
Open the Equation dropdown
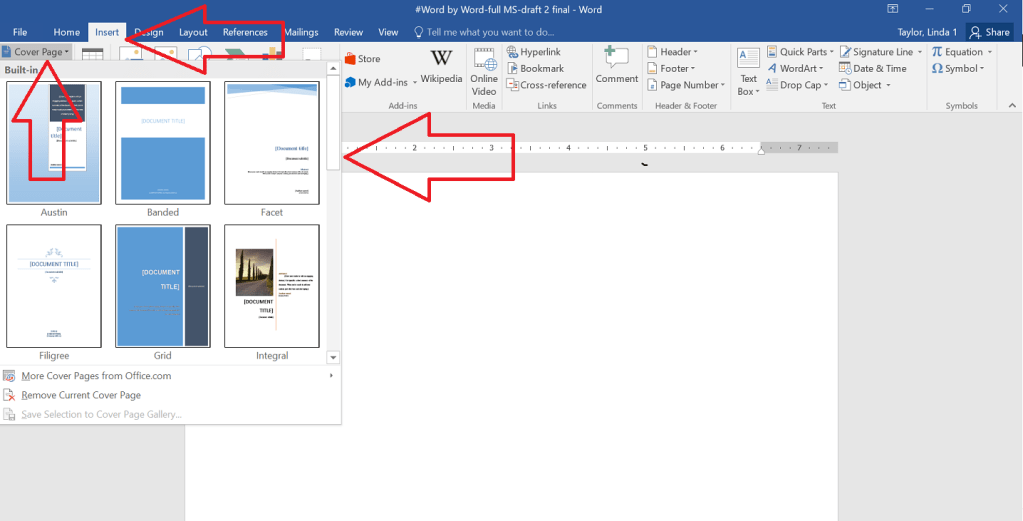pos(958,52)
